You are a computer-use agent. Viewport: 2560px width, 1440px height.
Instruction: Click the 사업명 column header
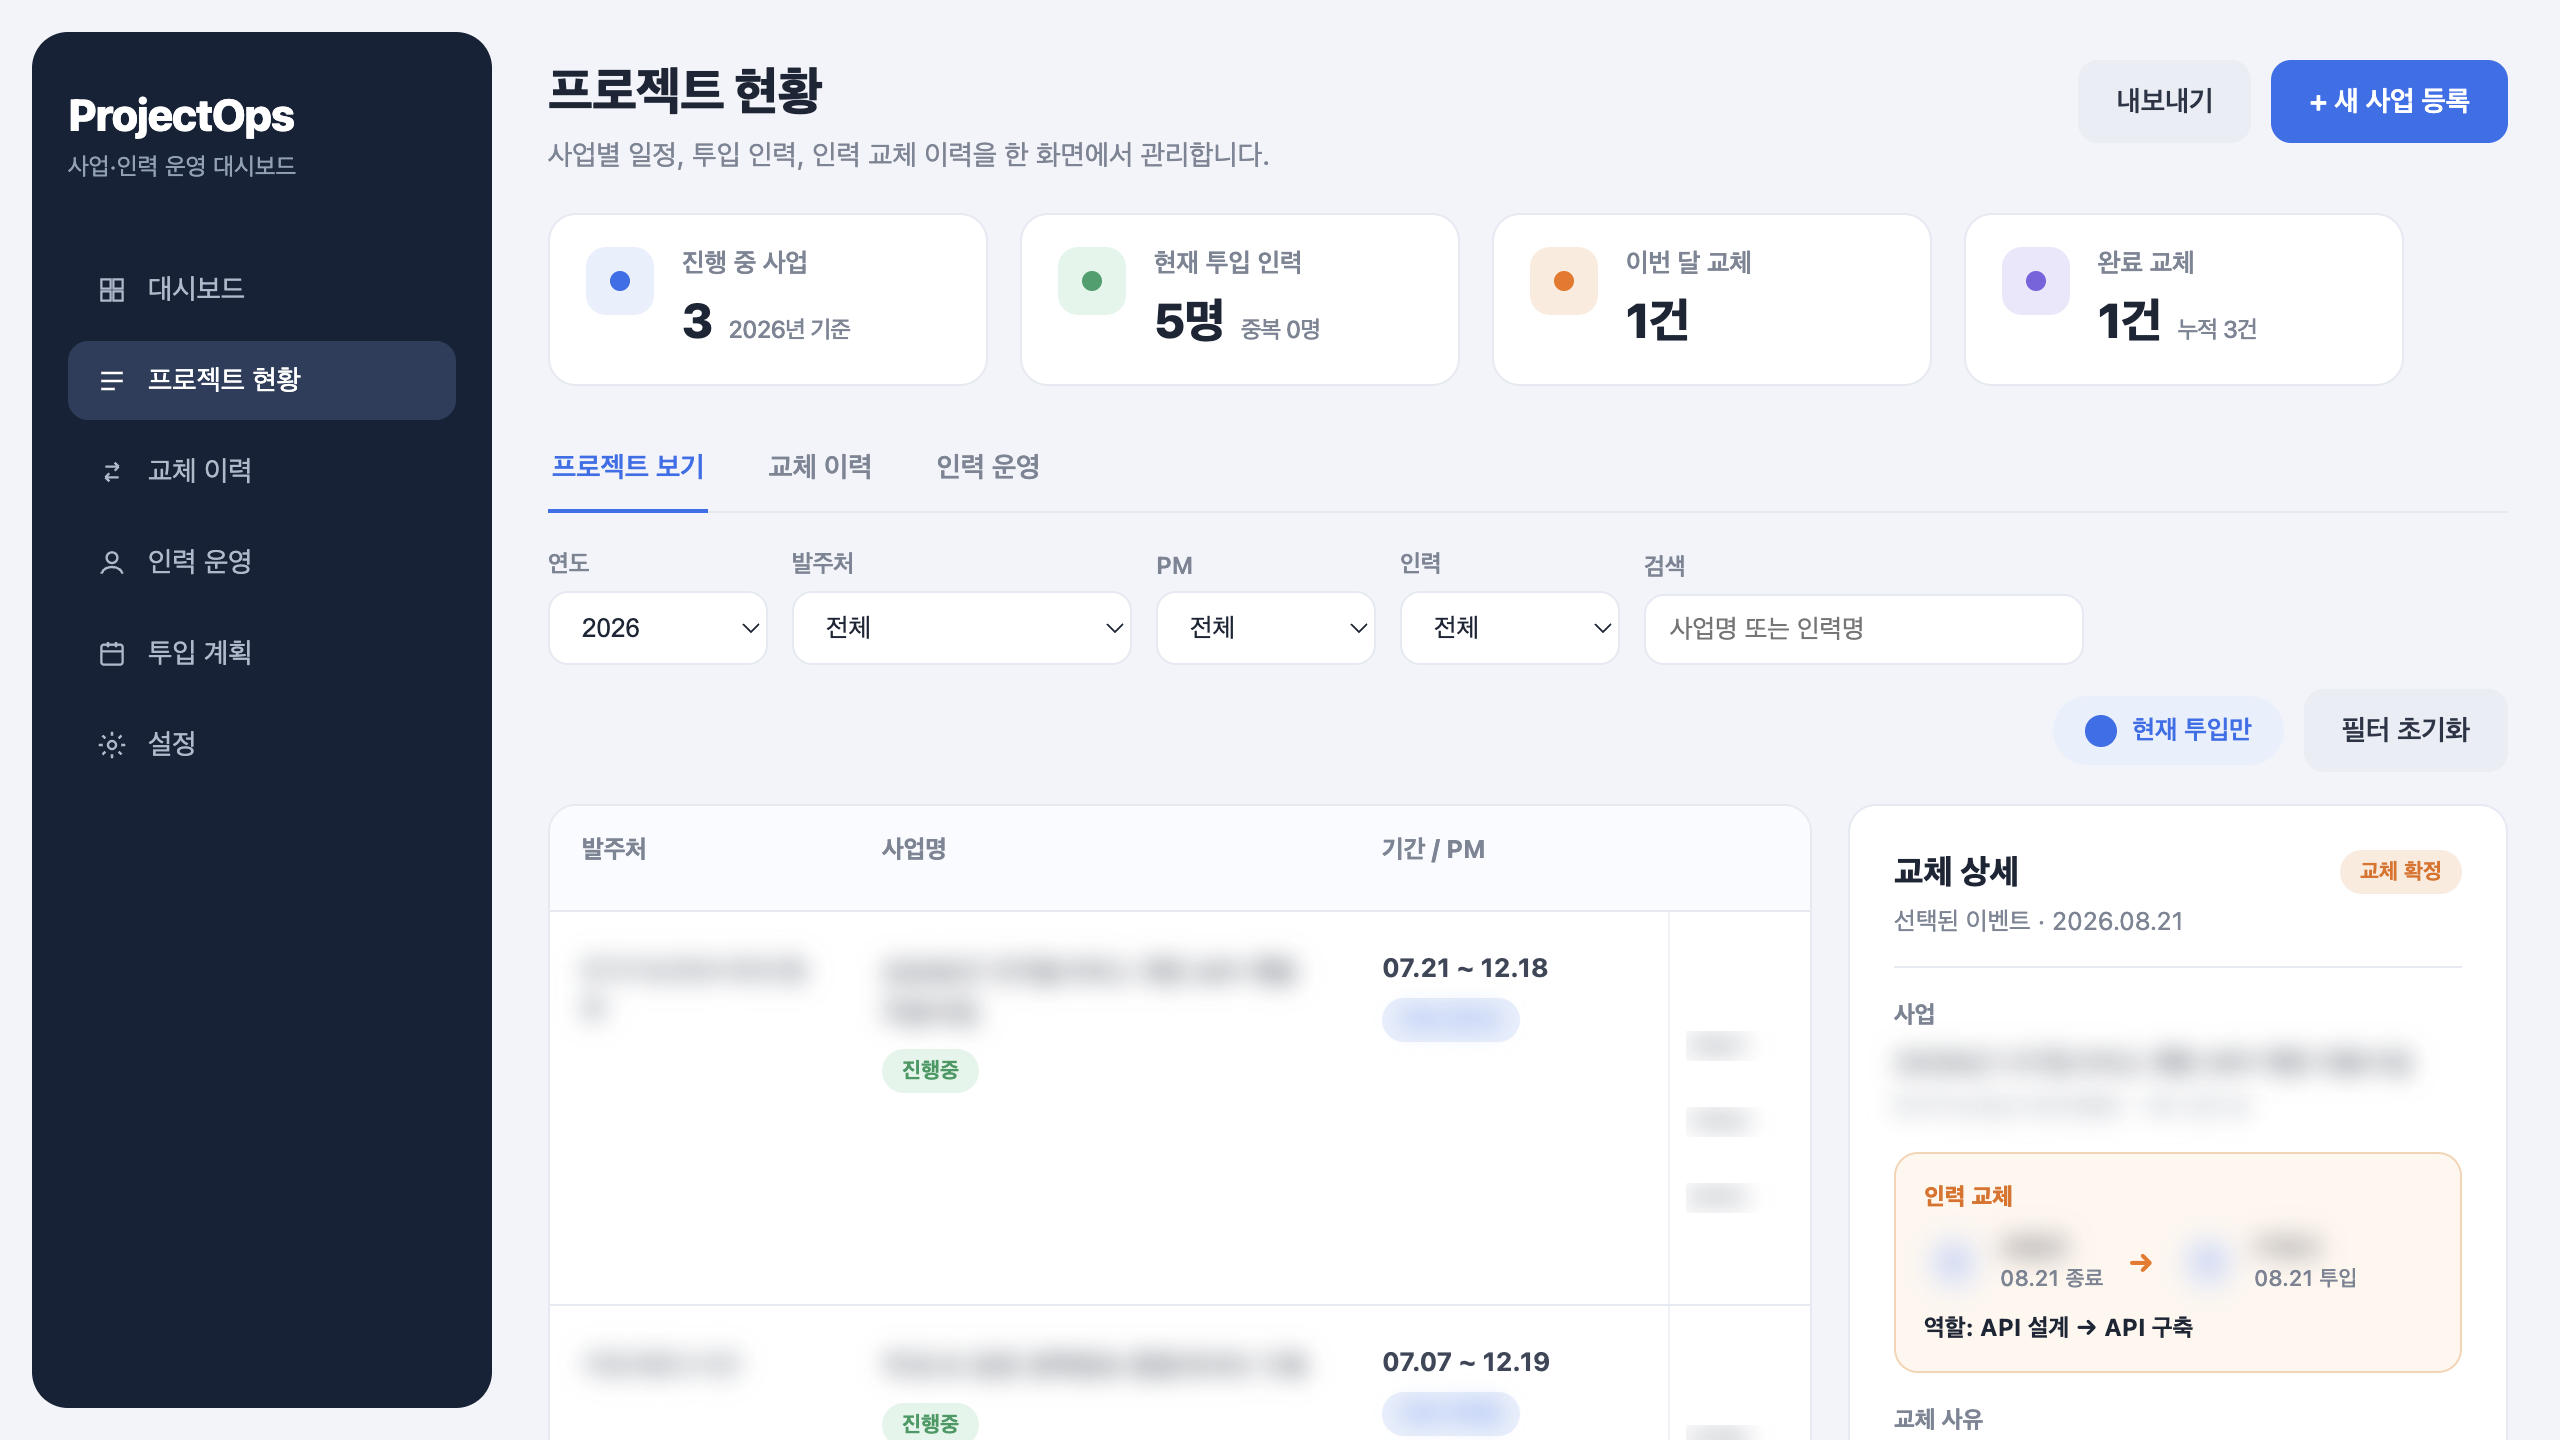(x=914, y=849)
